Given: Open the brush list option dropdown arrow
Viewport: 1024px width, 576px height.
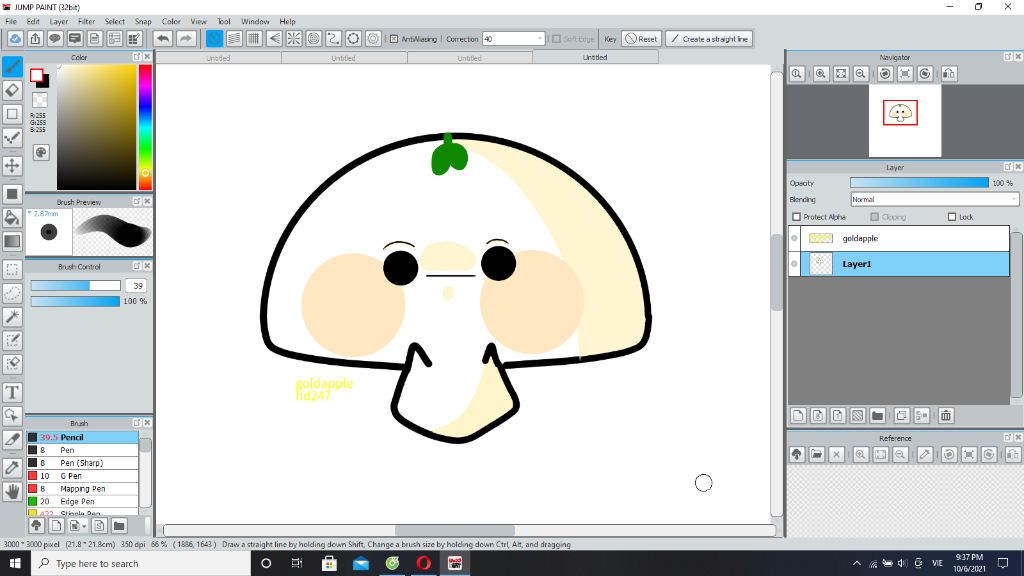Looking at the screenshot, I should point(84,526).
